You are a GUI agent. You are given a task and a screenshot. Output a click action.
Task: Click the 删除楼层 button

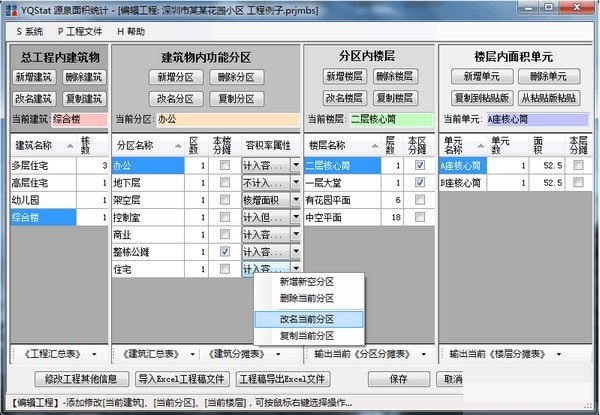pos(395,76)
